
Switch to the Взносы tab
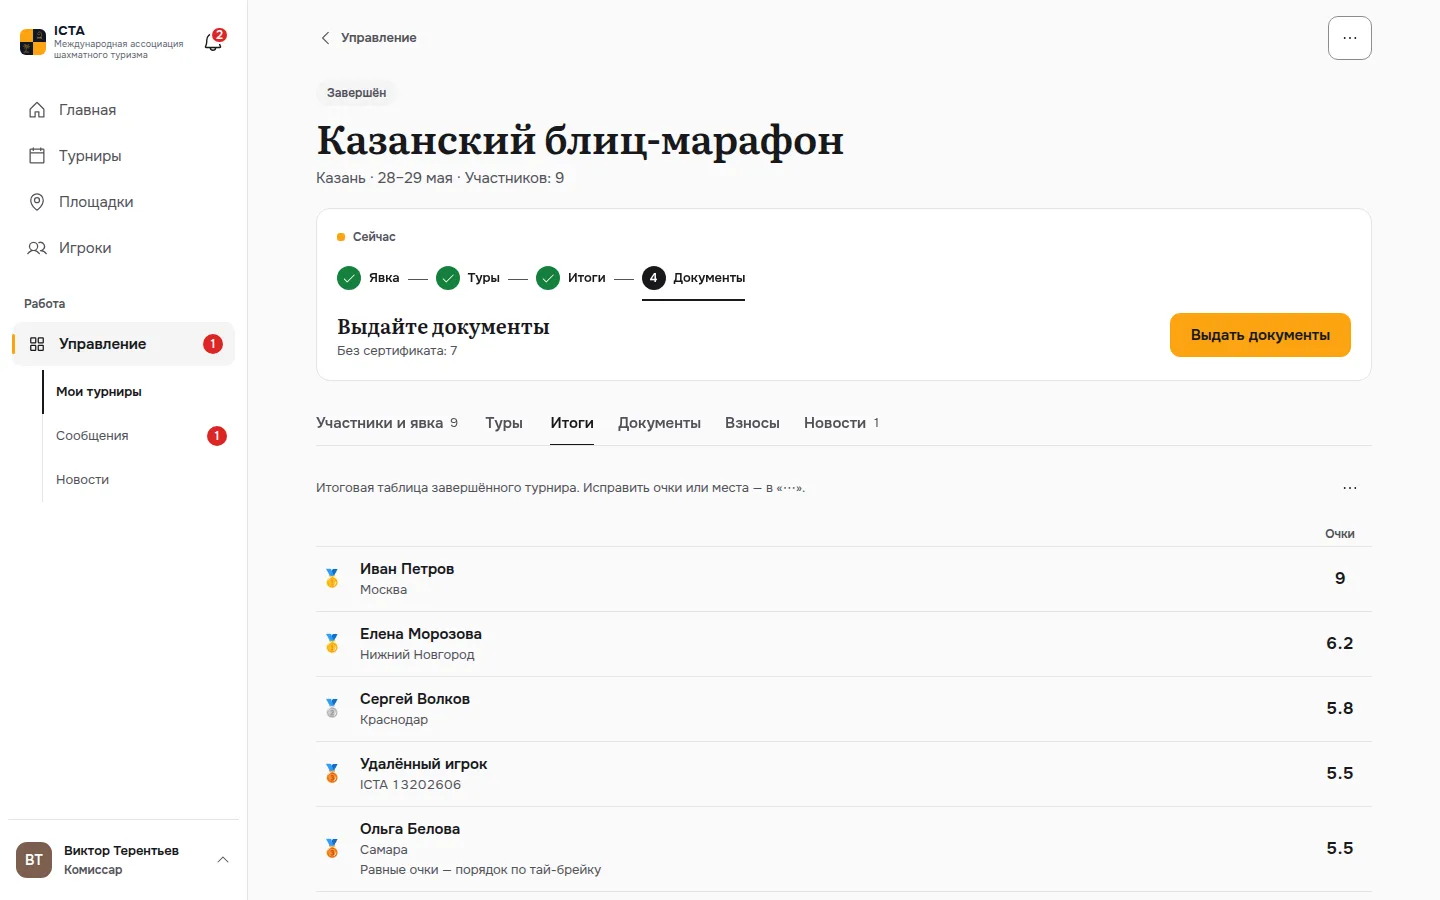(752, 423)
